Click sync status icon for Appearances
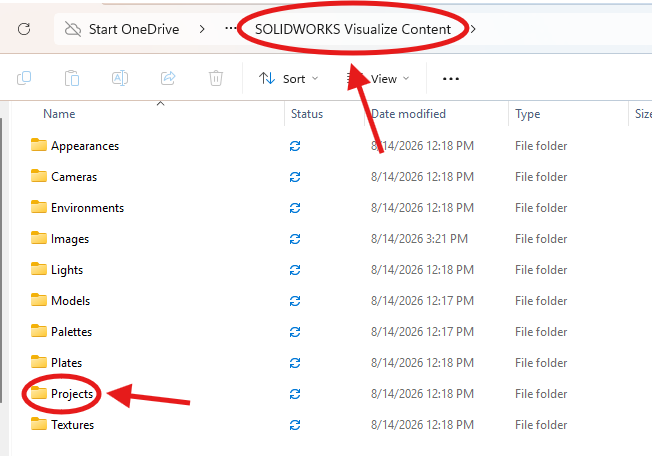652x456 pixels. (295, 146)
